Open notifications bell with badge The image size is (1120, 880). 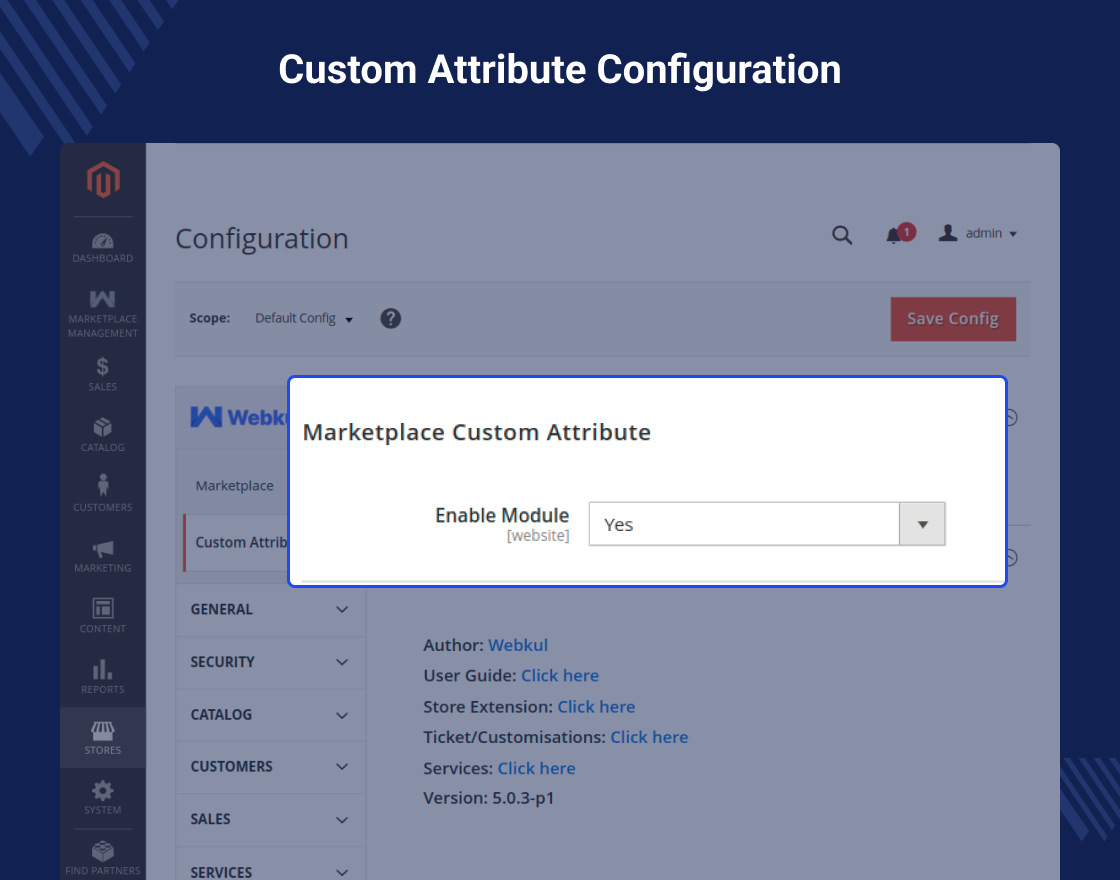tap(899, 234)
